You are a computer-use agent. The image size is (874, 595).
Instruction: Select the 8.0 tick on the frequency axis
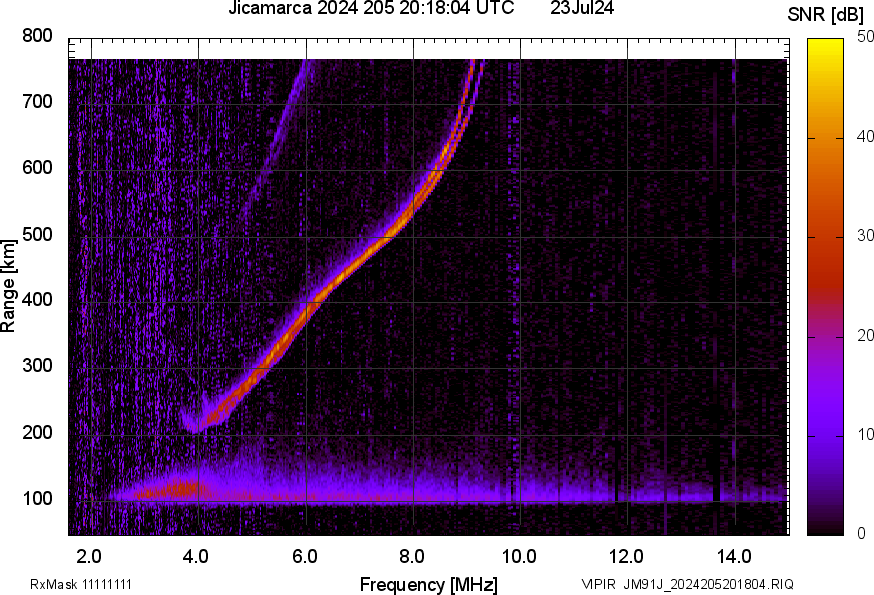[412, 554]
